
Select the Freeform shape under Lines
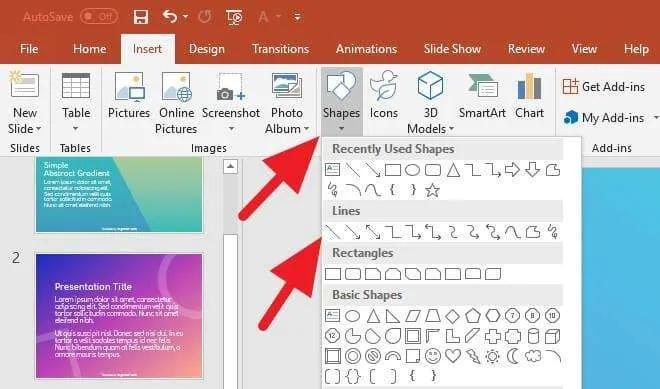click(532, 232)
